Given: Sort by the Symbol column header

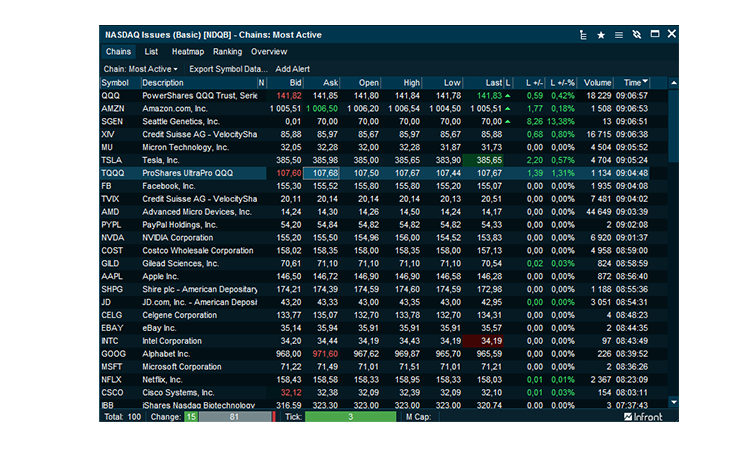Looking at the screenshot, I should 120,83.
